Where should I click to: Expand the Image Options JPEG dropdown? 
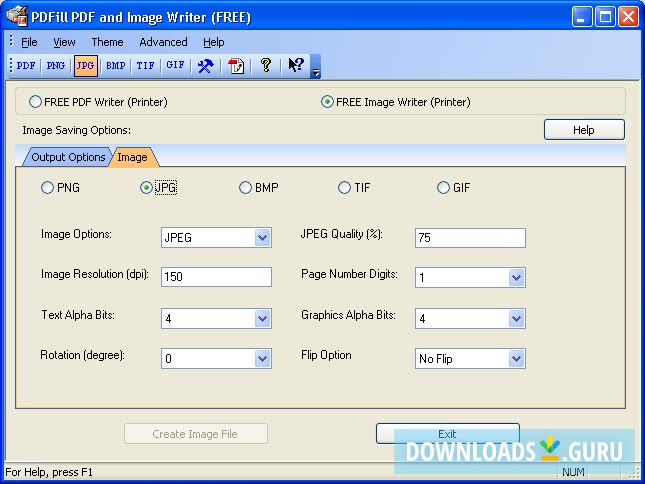click(x=262, y=238)
